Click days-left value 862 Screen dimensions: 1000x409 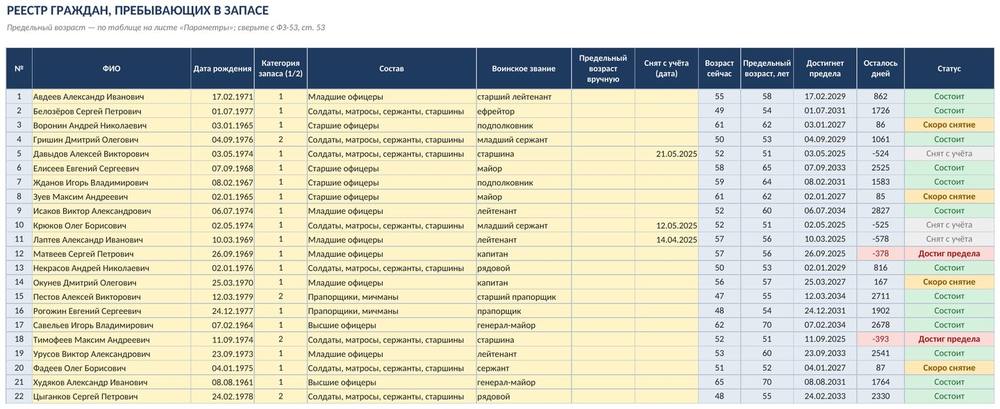point(881,96)
